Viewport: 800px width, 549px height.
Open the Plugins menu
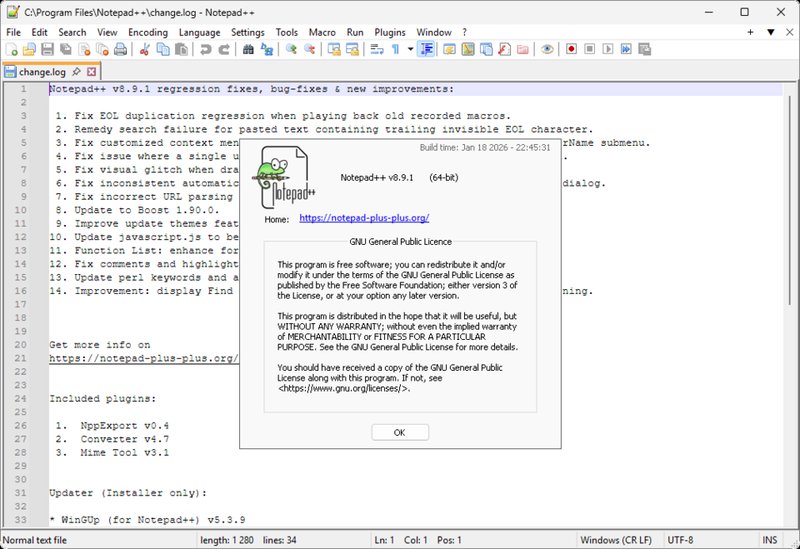click(x=390, y=32)
